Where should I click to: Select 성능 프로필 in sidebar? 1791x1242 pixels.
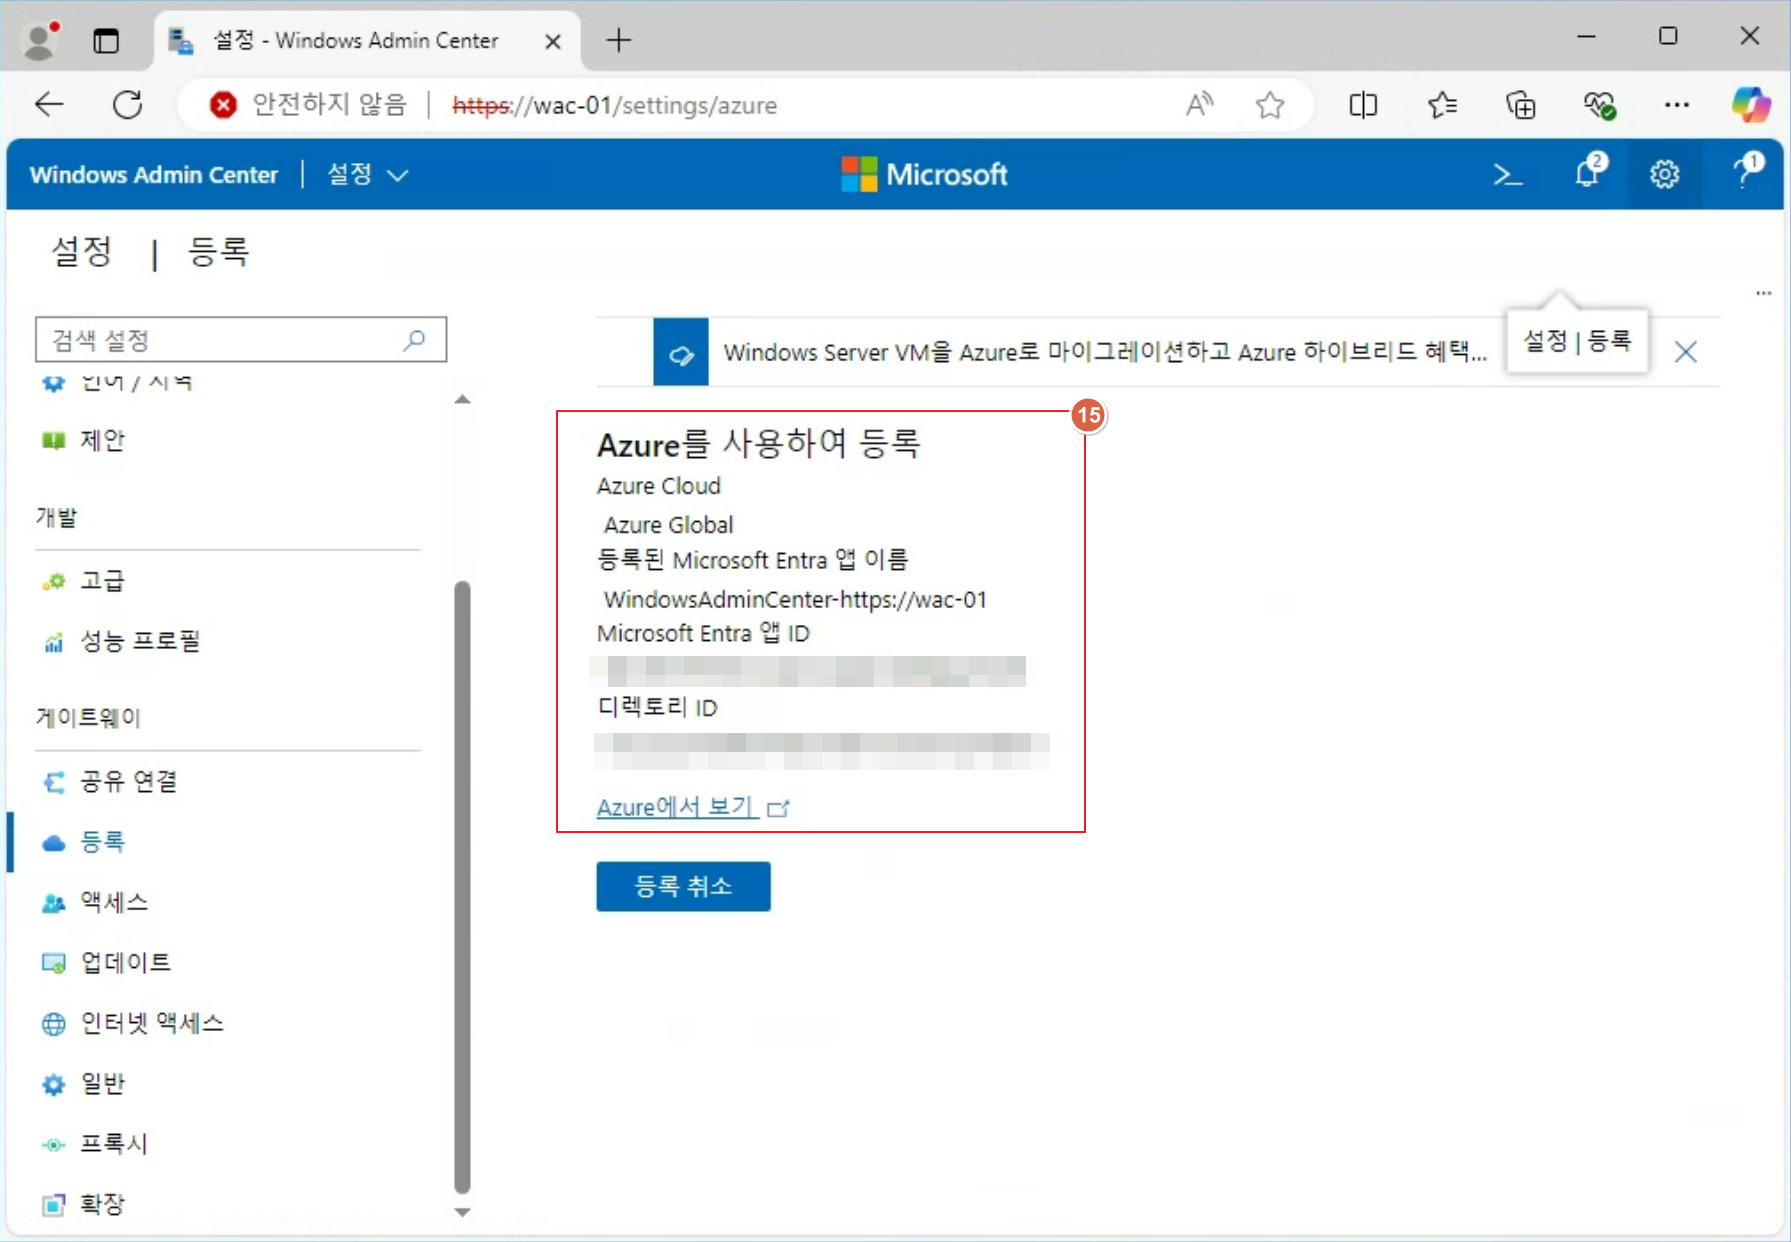(140, 642)
